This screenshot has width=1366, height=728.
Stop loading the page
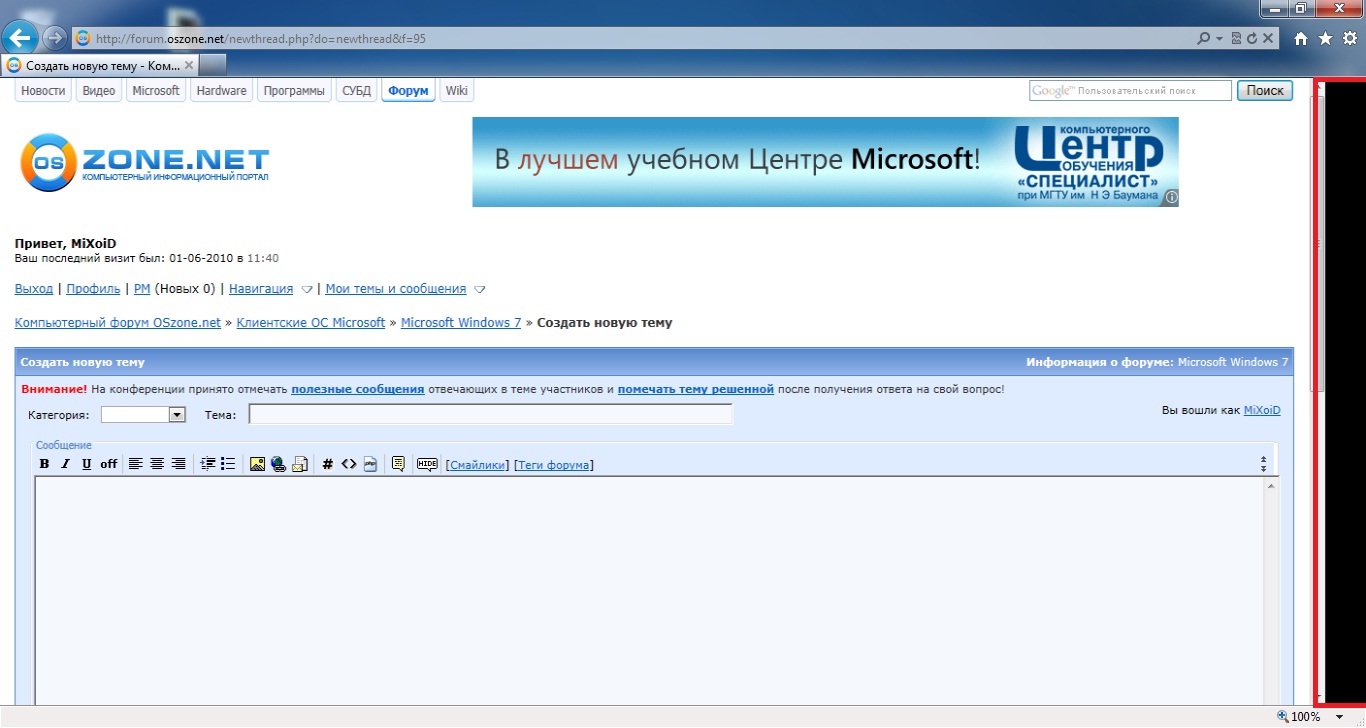click(x=1268, y=38)
